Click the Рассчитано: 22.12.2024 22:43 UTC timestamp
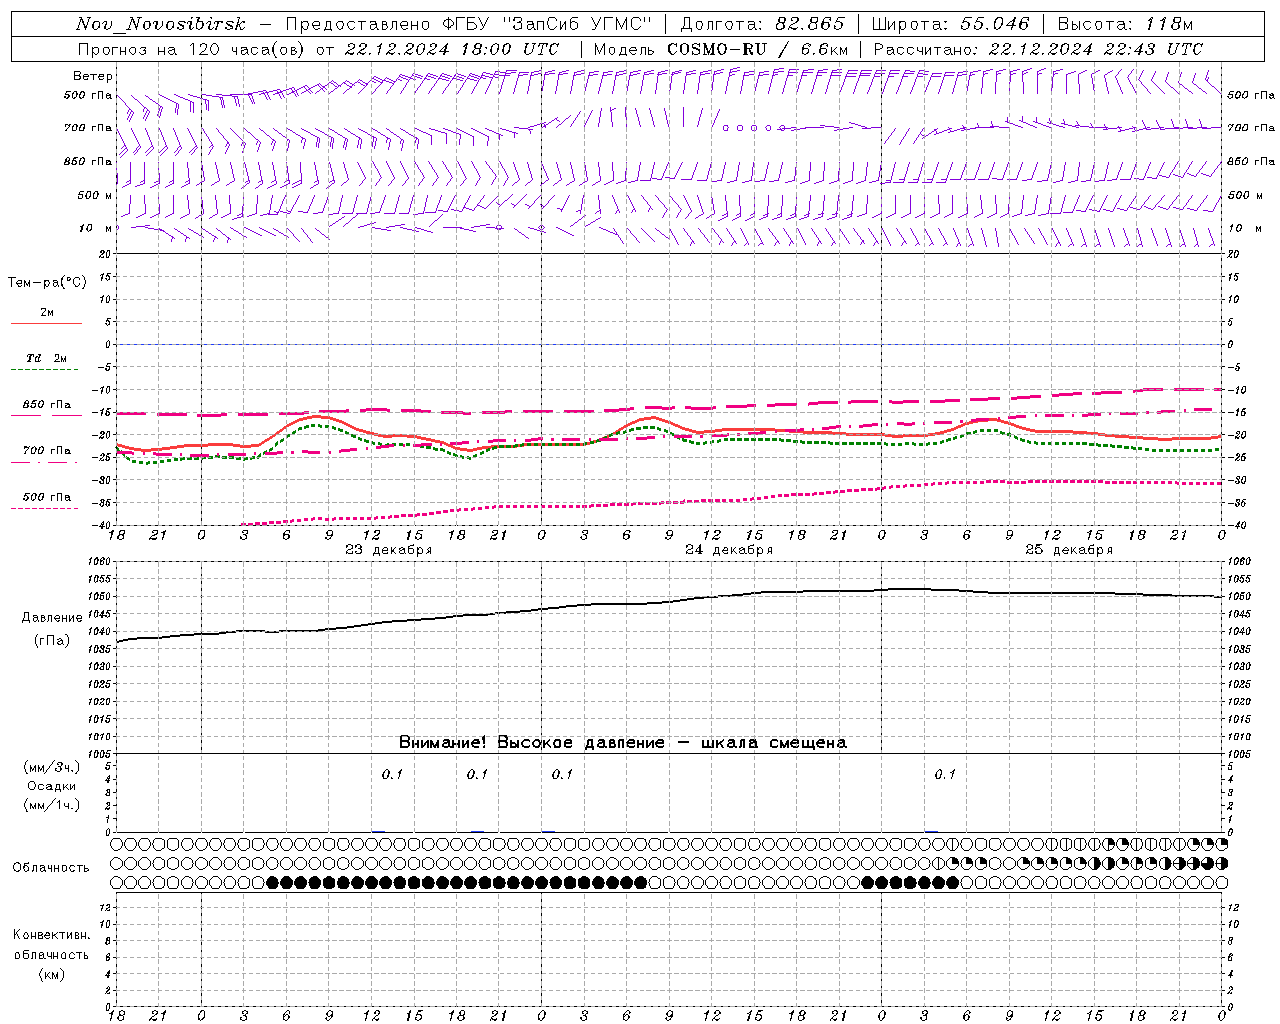The height and width of the screenshot is (1024, 1280). tap(1038, 49)
